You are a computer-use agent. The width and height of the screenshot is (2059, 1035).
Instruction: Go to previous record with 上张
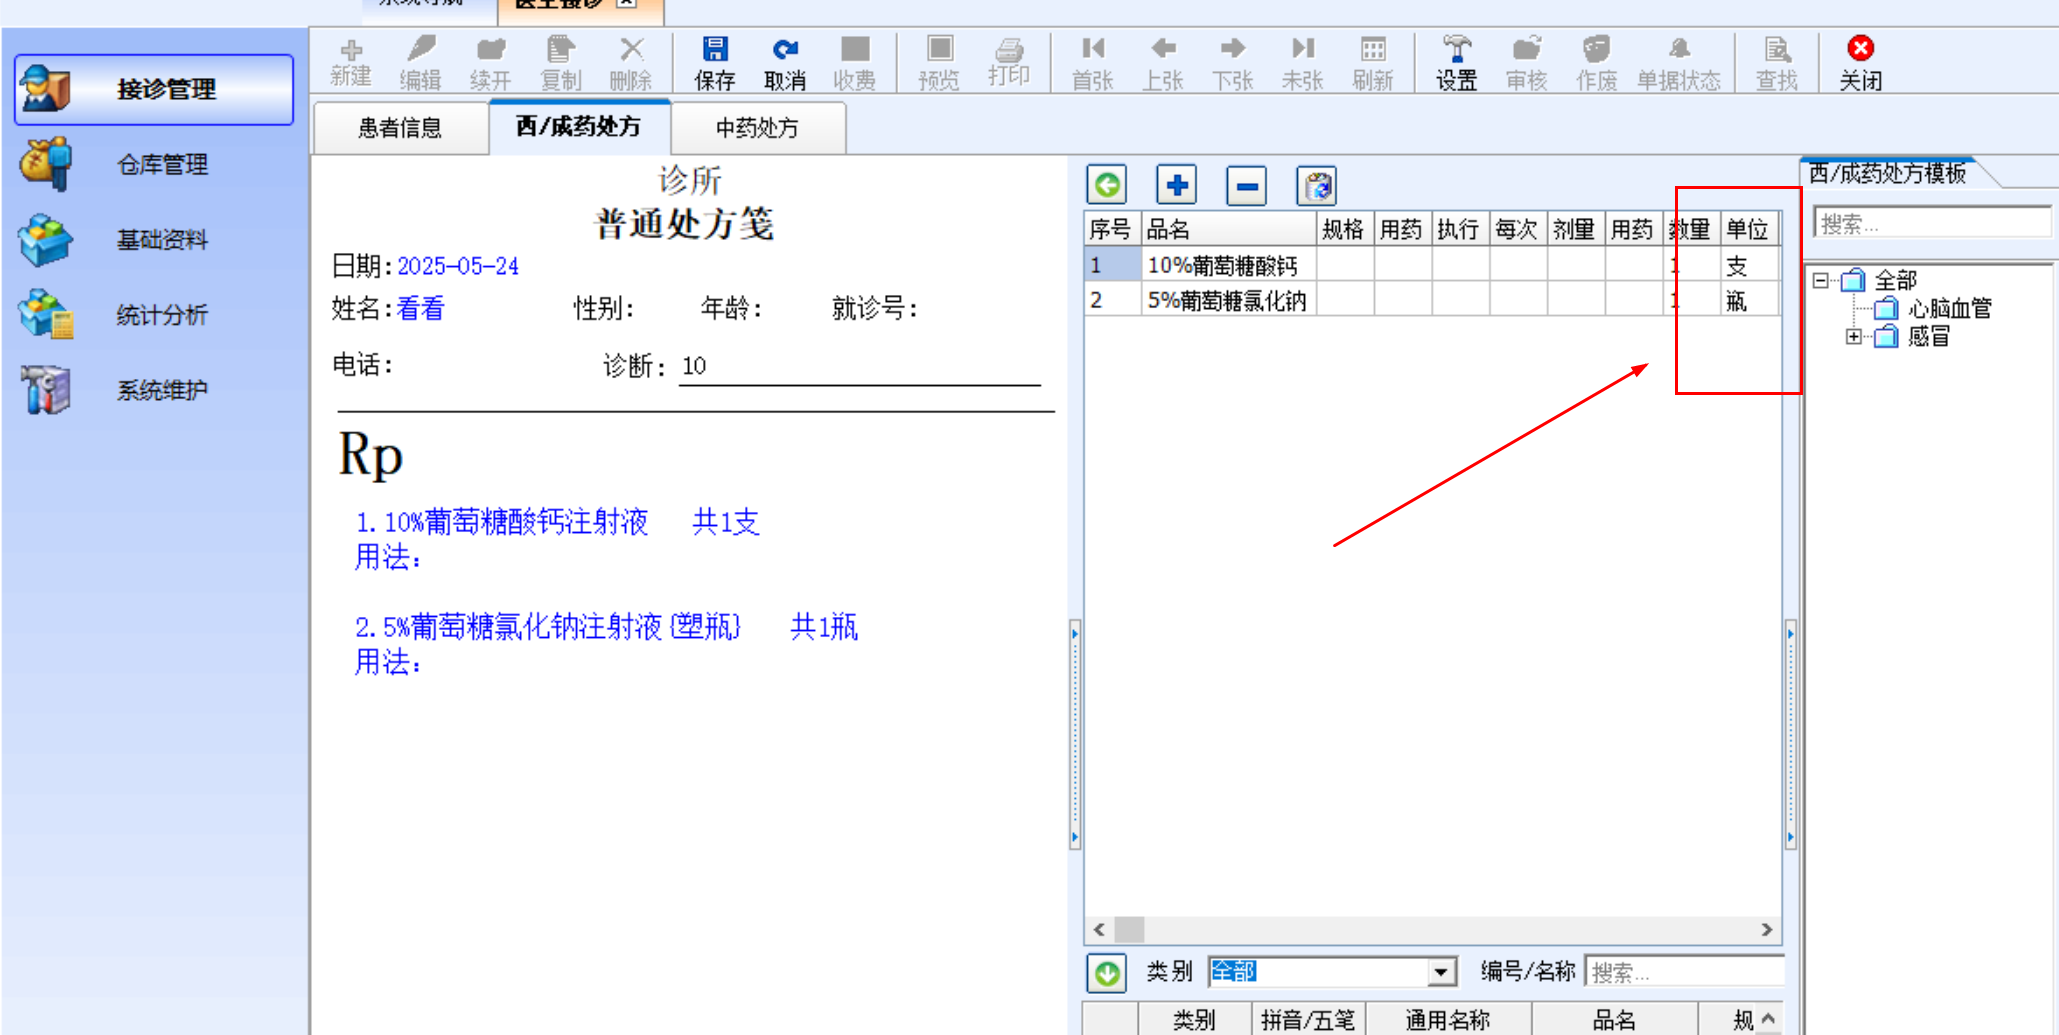tap(1163, 64)
